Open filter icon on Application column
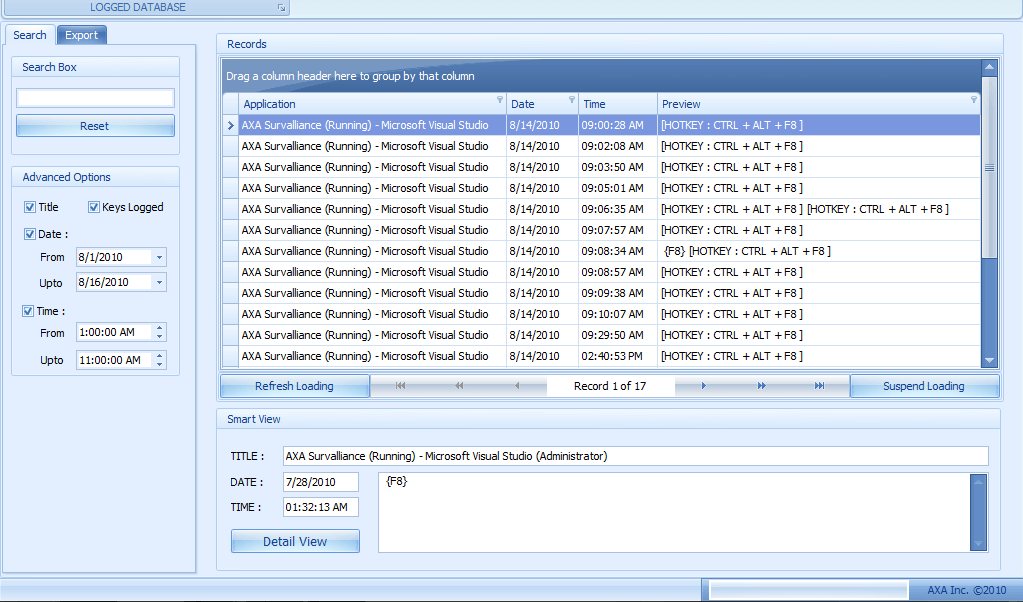 pos(500,101)
